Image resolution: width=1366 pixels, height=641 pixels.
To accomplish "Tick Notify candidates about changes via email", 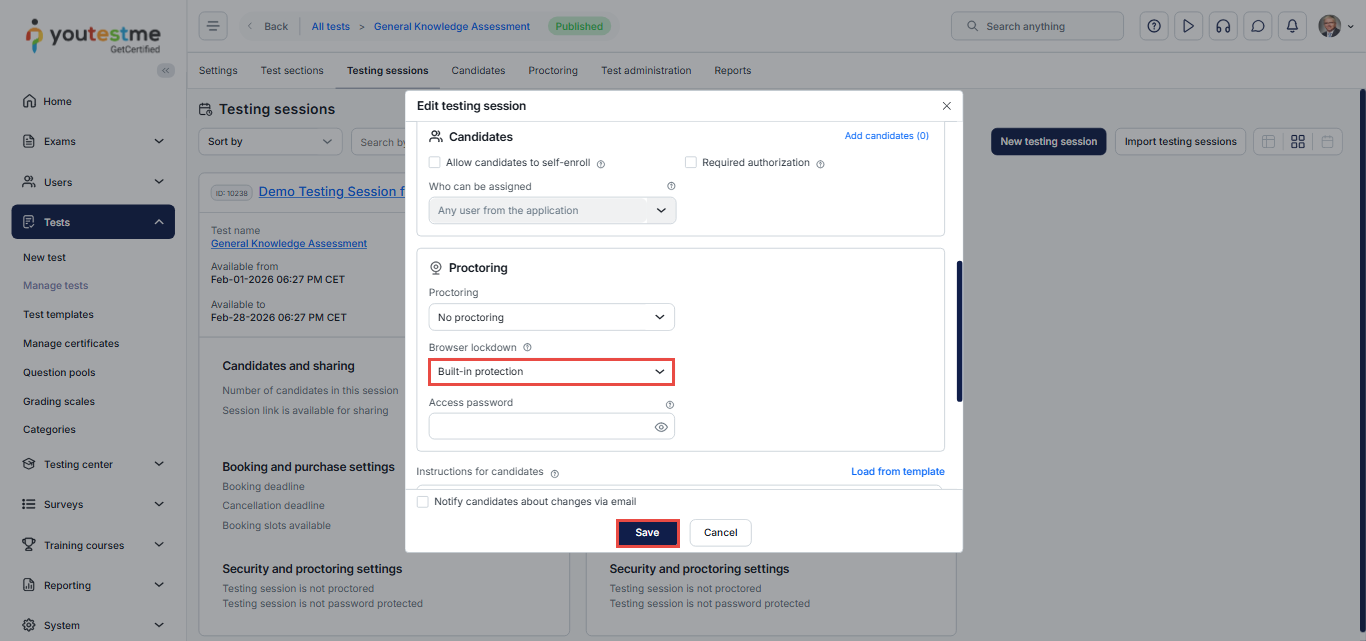I will click(423, 502).
